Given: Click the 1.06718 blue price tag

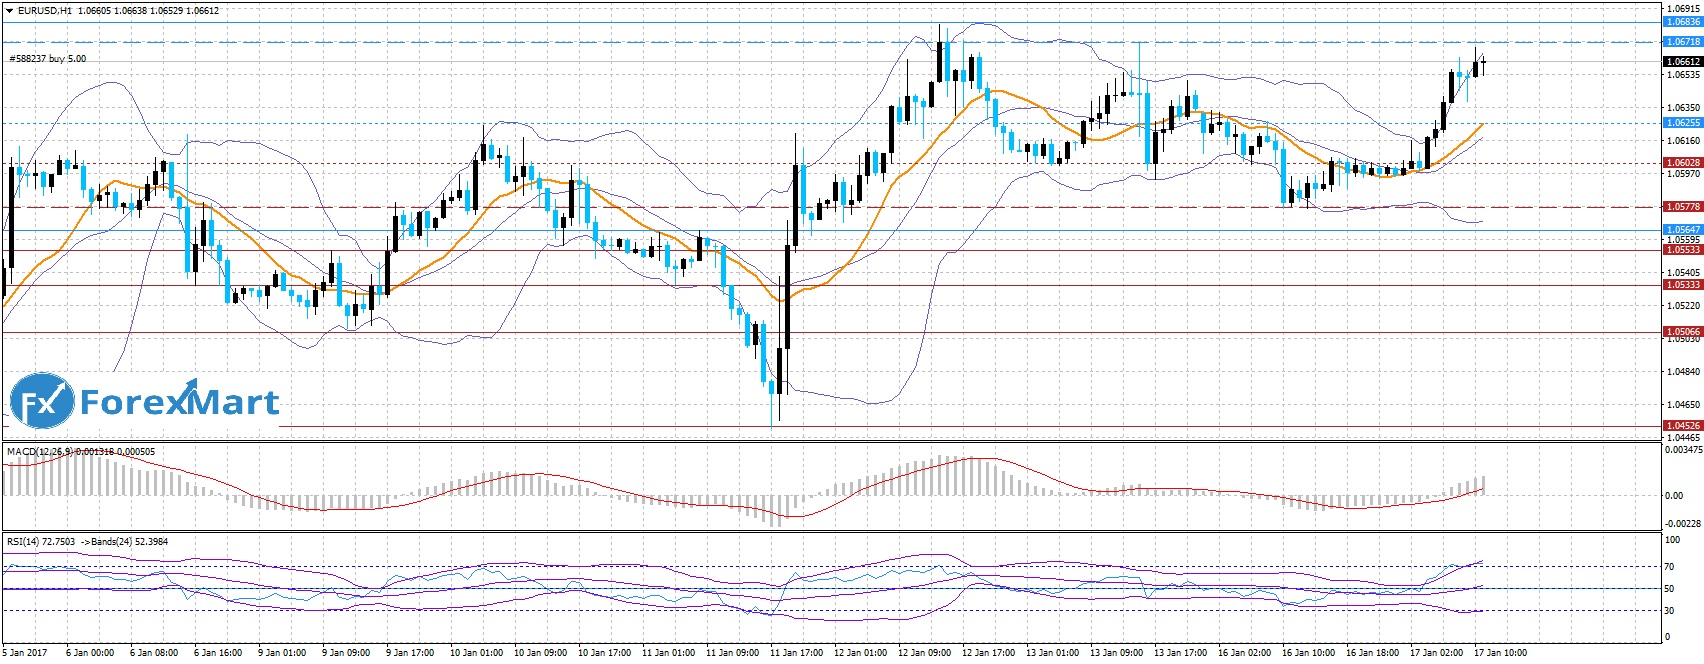Looking at the screenshot, I should (x=1682, y=42).
